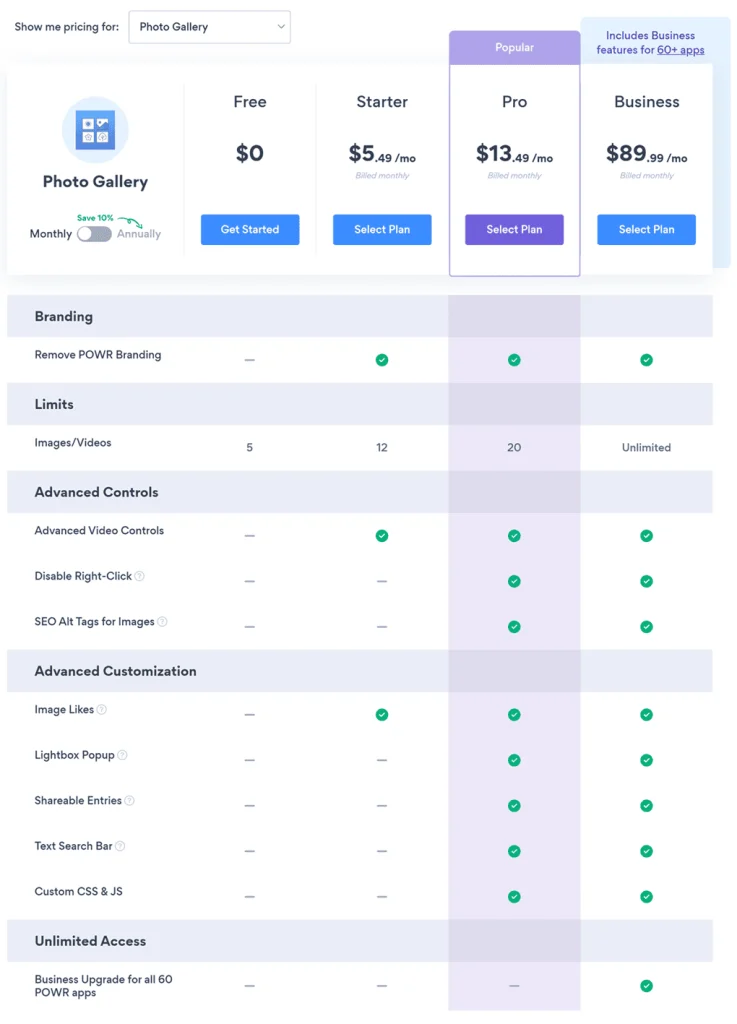Click the dropdown chevron arrow

[281, 27]
